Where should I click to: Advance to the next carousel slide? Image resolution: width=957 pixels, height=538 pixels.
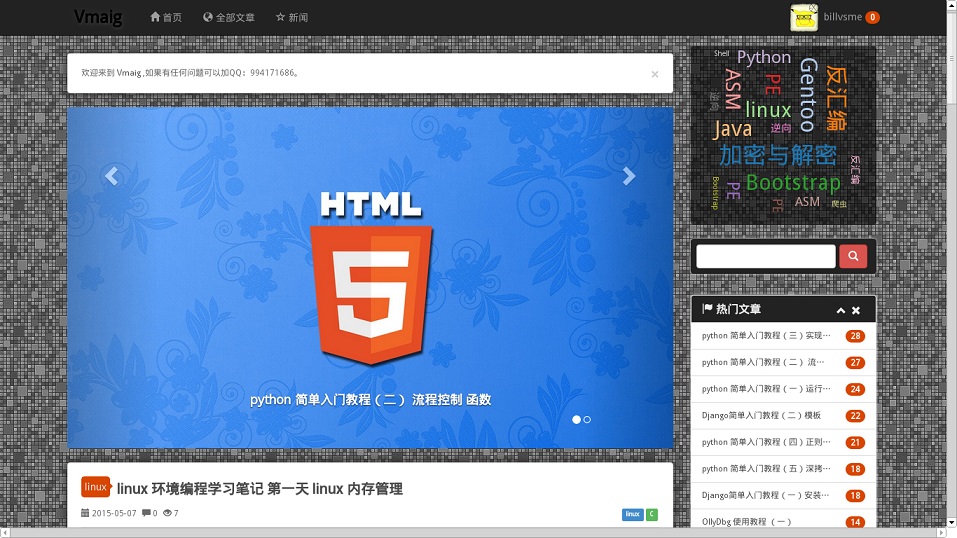[629, 176]
